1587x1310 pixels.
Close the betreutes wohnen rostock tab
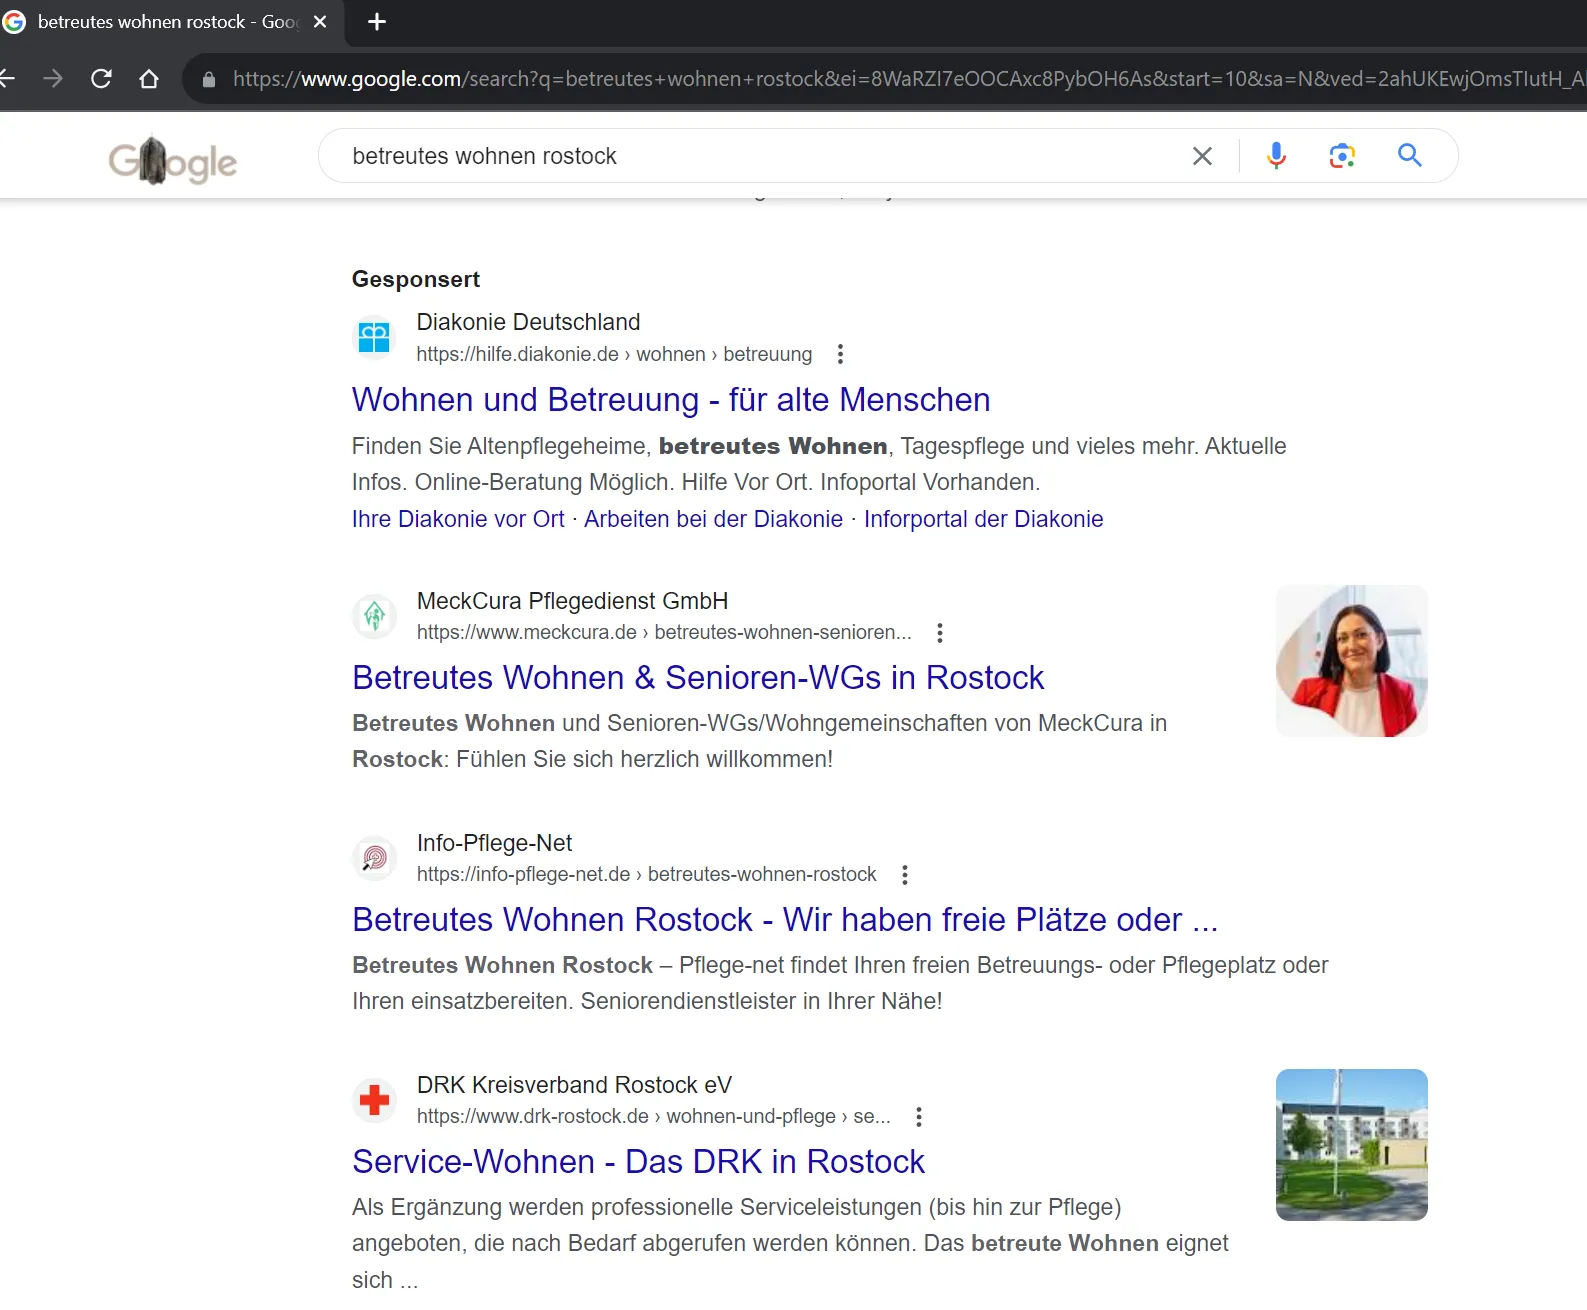[320, 22]
